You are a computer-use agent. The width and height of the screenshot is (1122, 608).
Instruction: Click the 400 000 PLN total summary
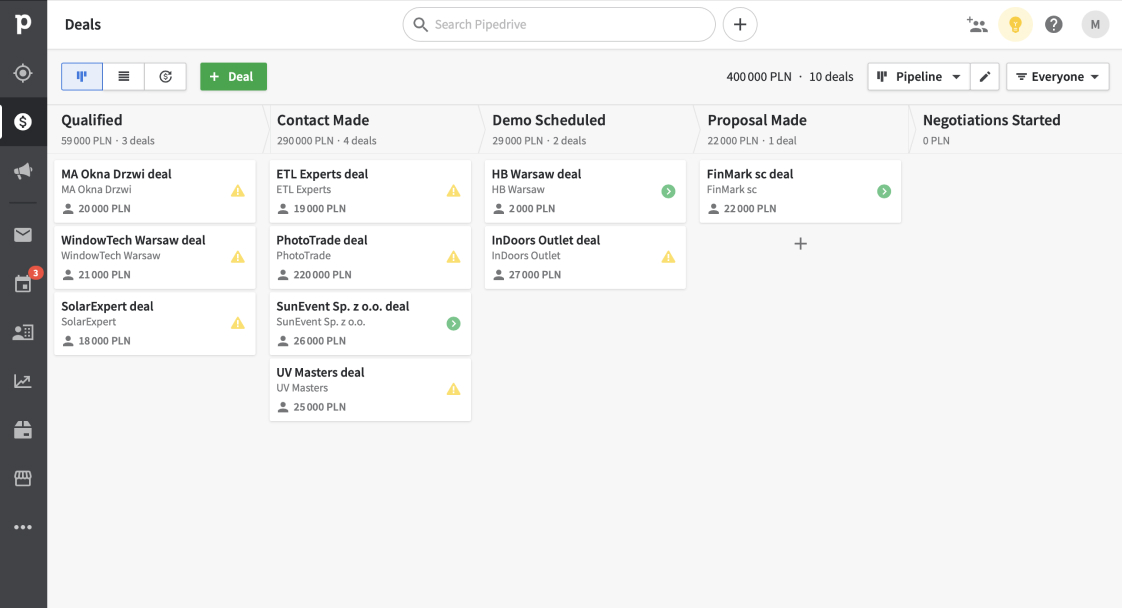coord(759,77)
